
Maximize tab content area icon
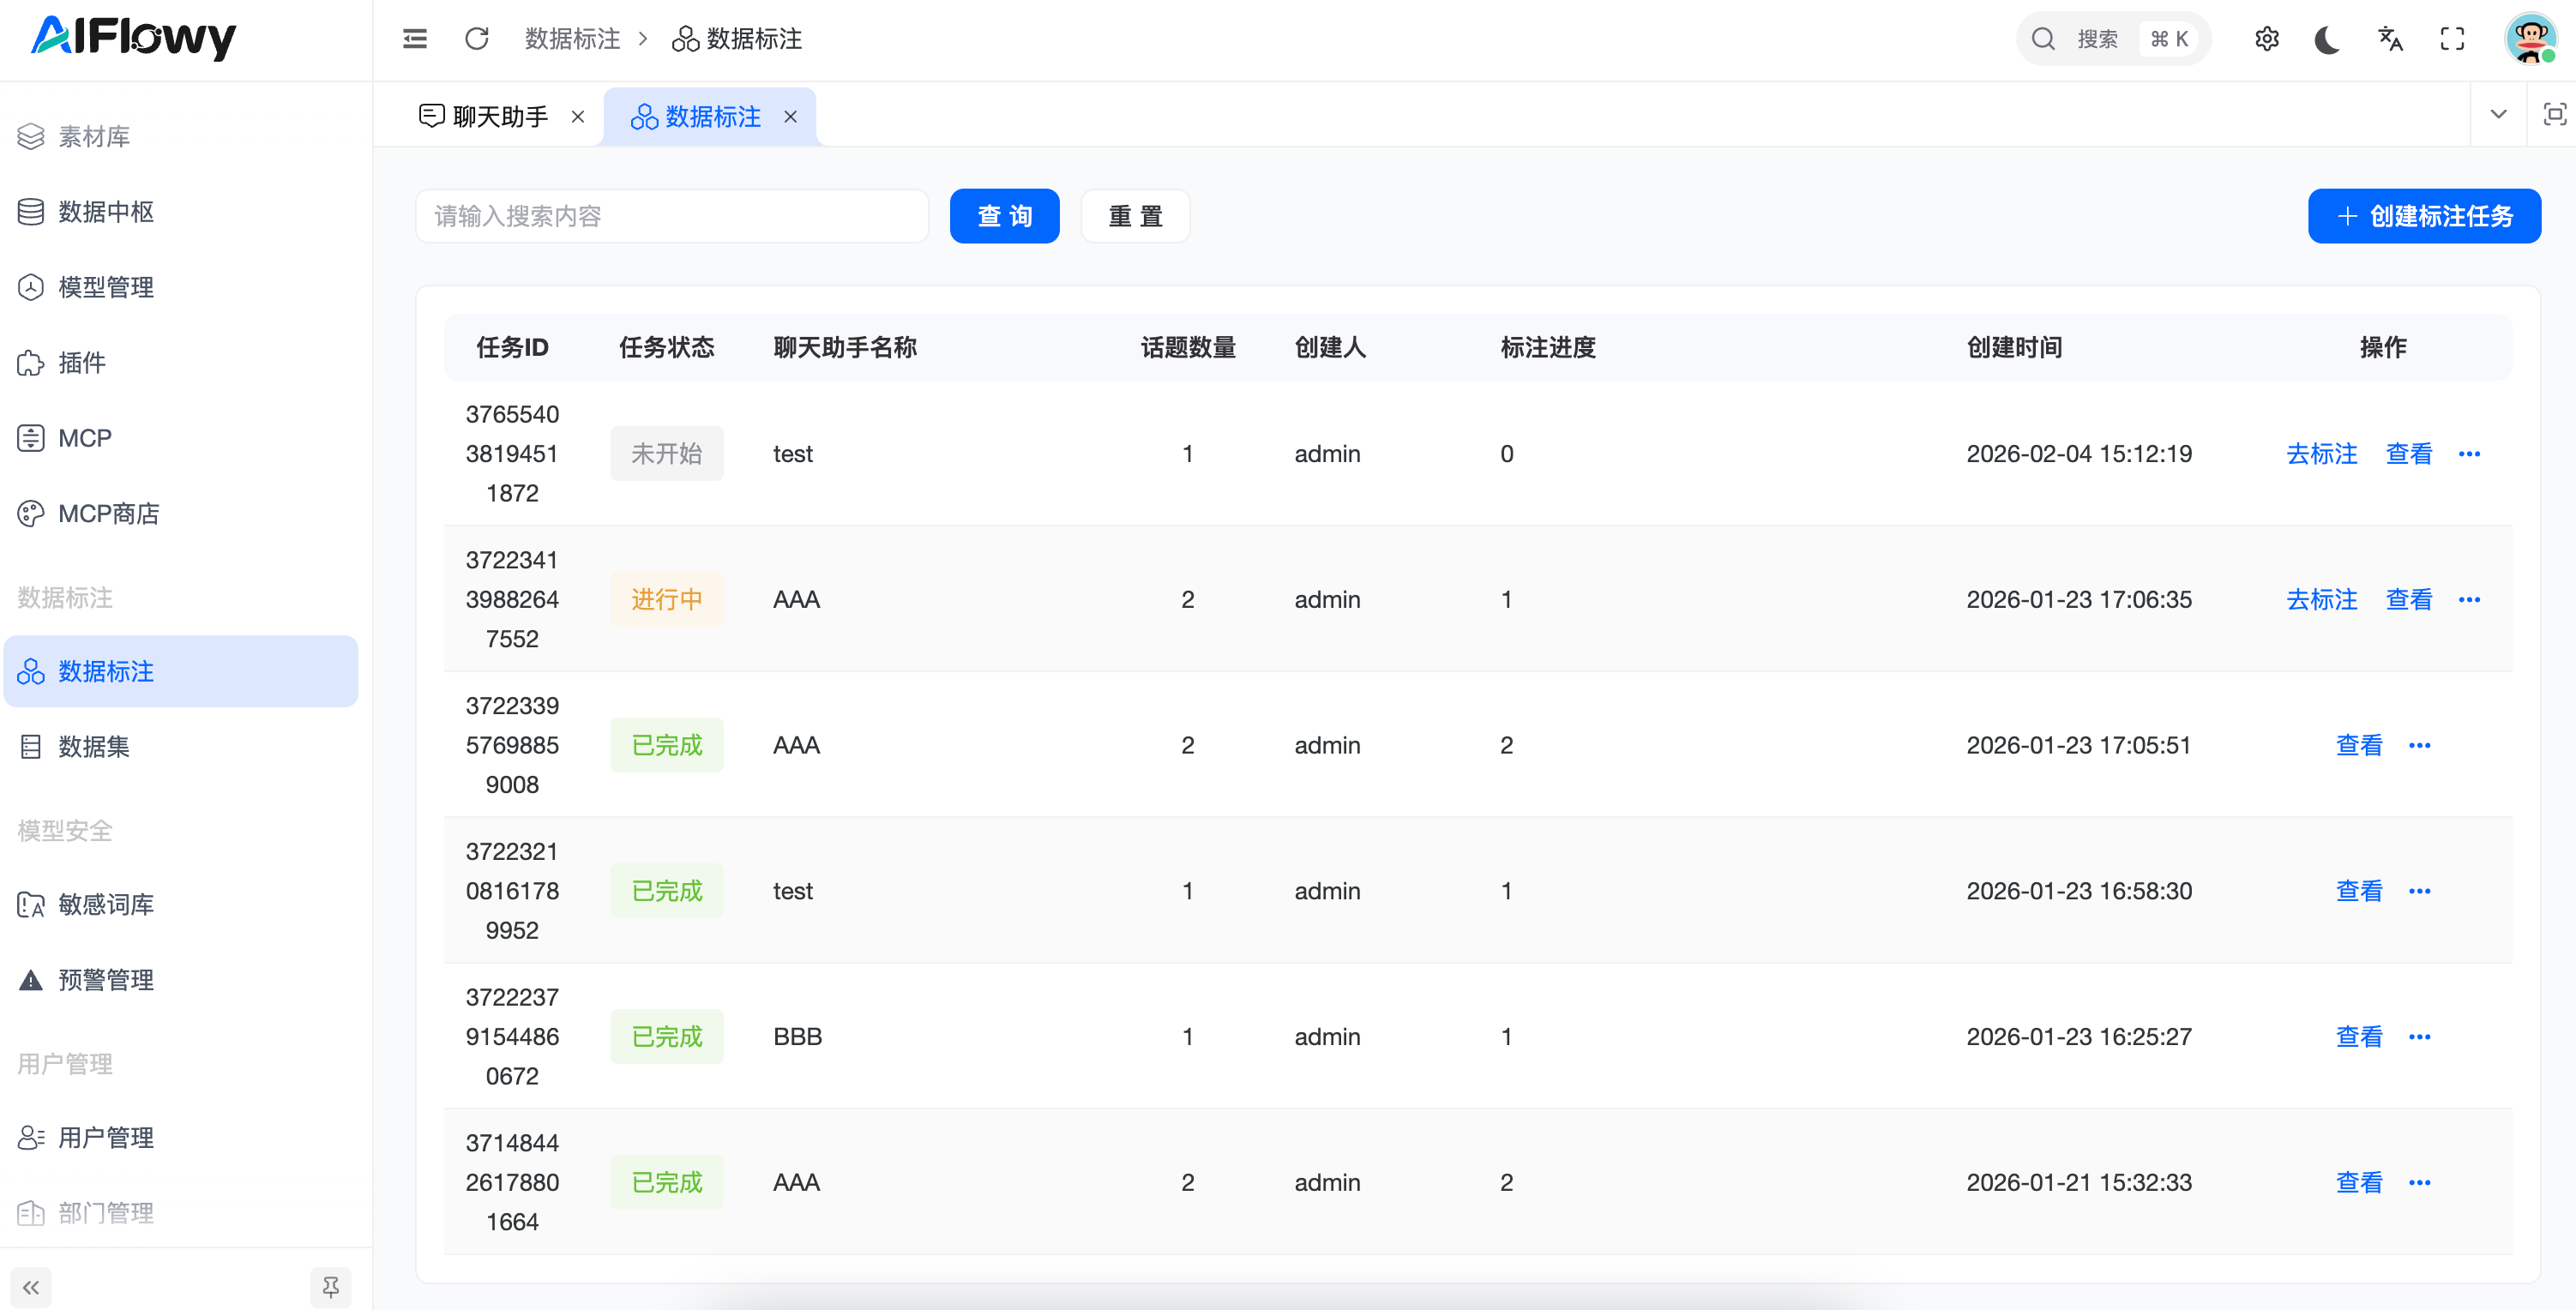click(x=2554, y=115)
